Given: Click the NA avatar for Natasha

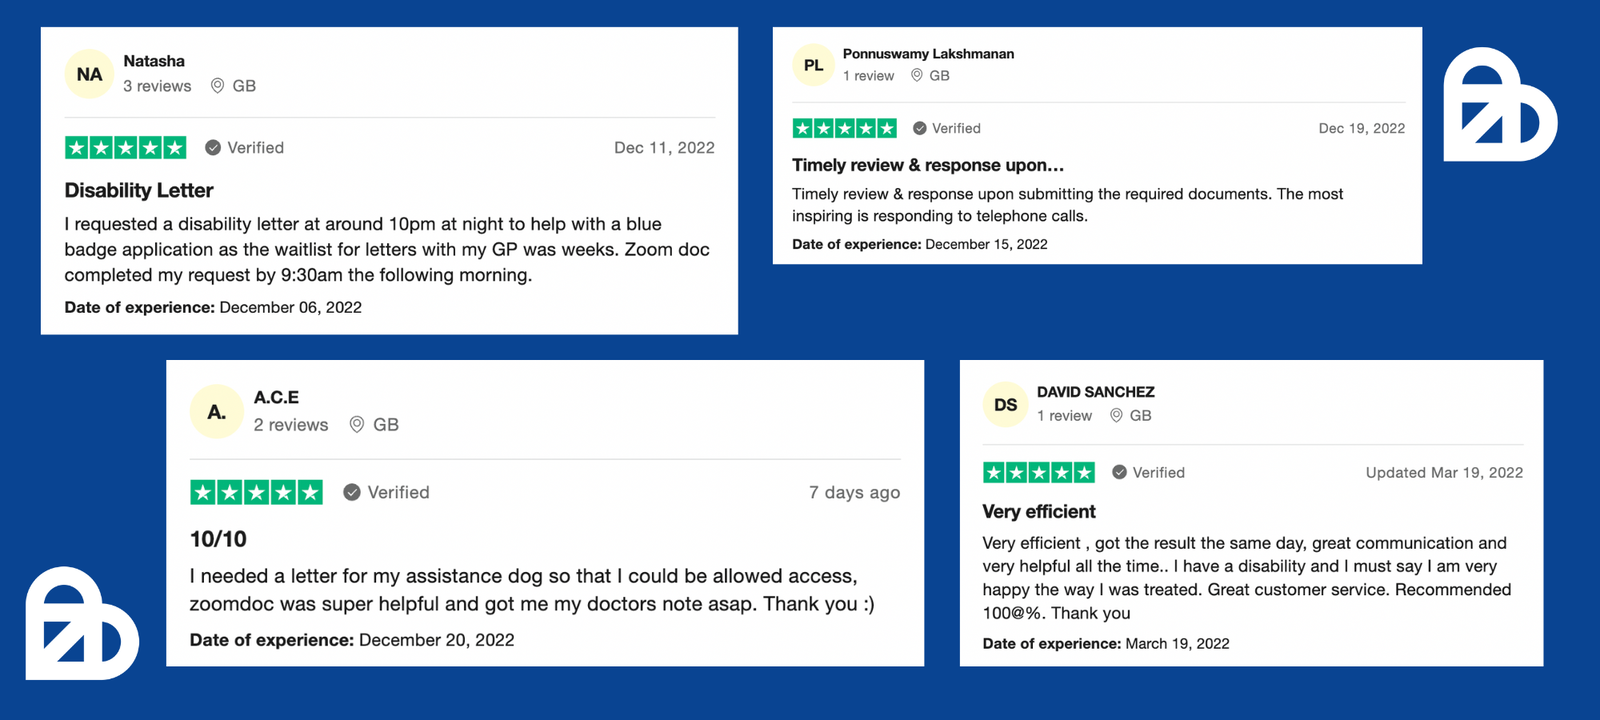Looking at the screenshot, I should click(x=89, y=74).
